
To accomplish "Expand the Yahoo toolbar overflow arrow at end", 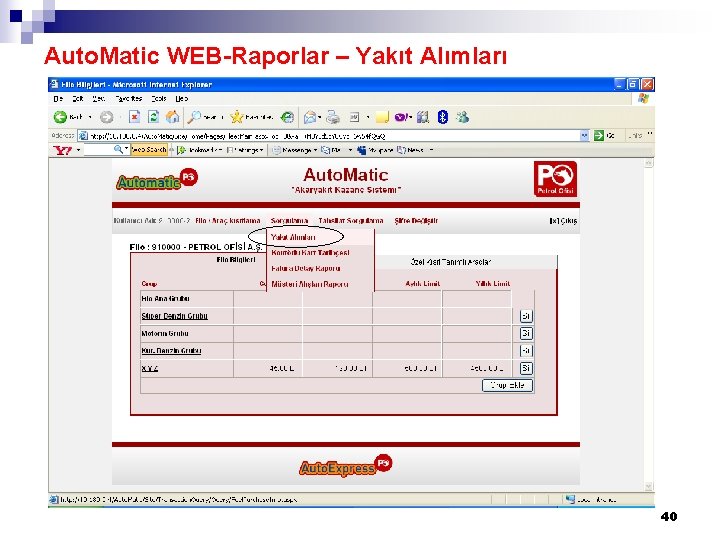I will 431,150.
